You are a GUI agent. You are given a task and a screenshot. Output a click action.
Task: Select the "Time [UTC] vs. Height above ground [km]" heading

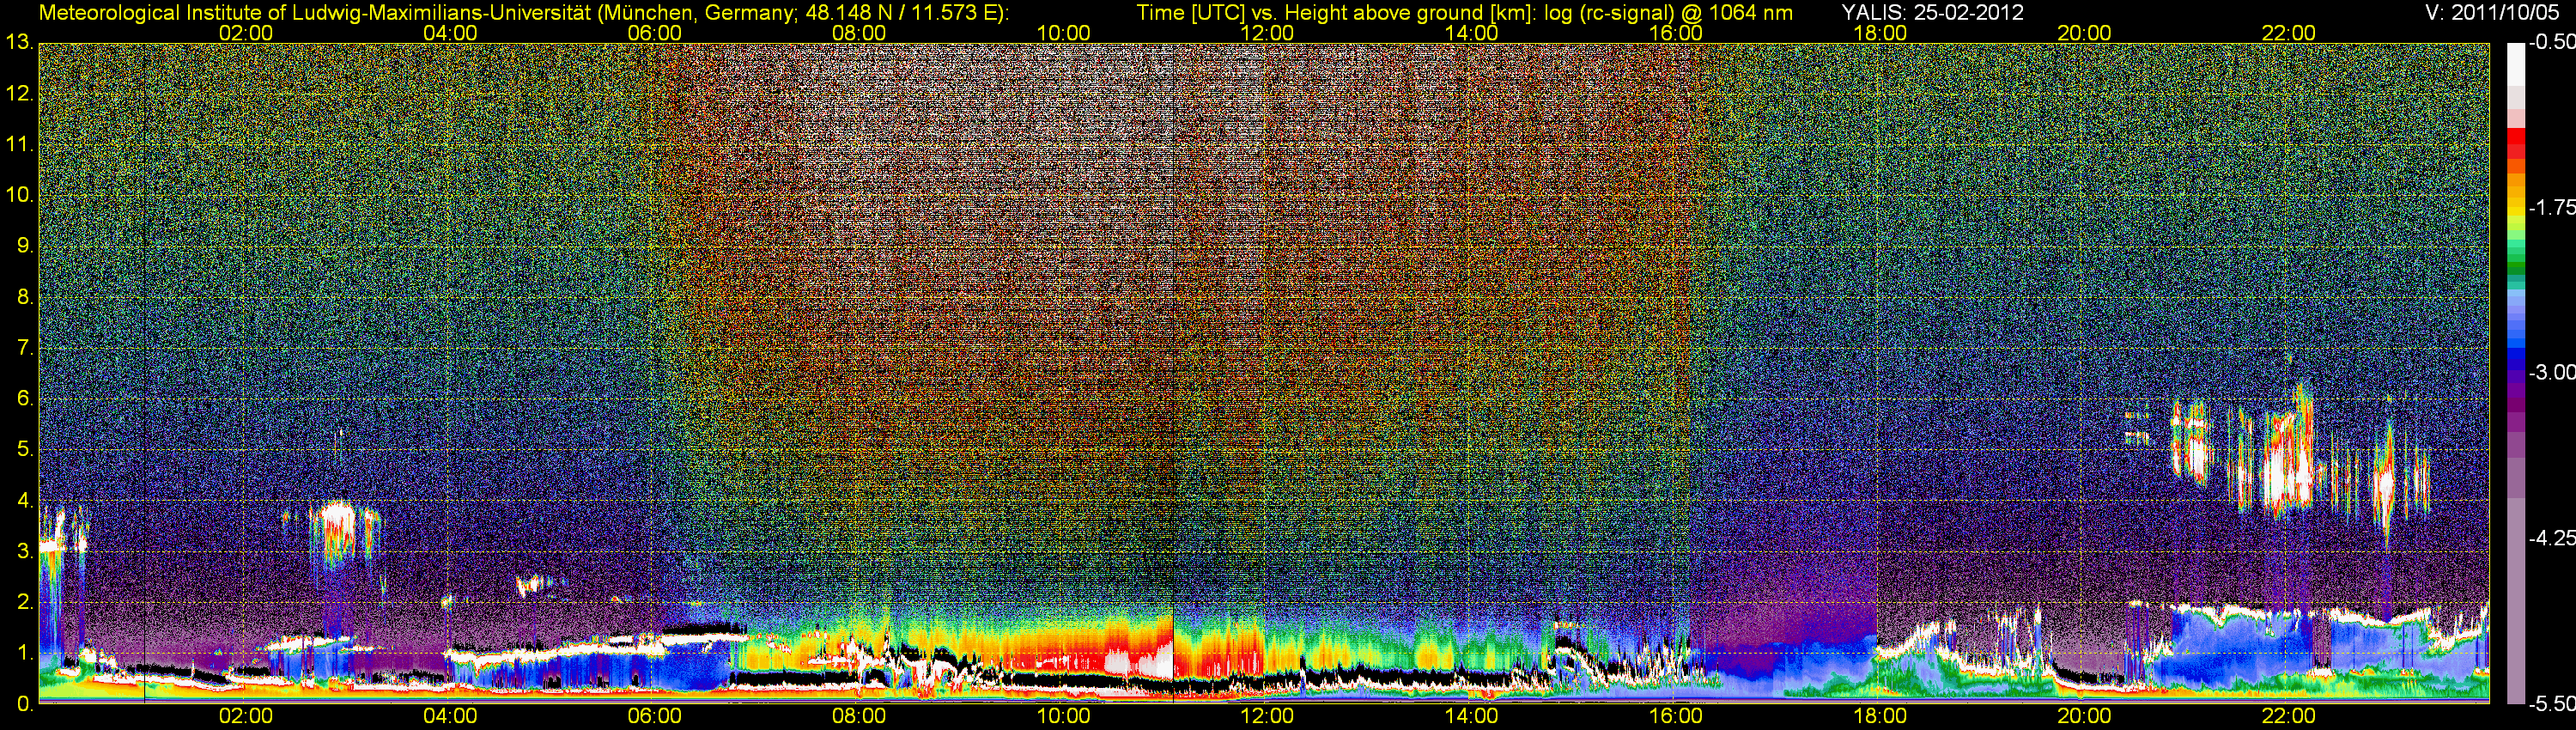[x=1336, y=13]
